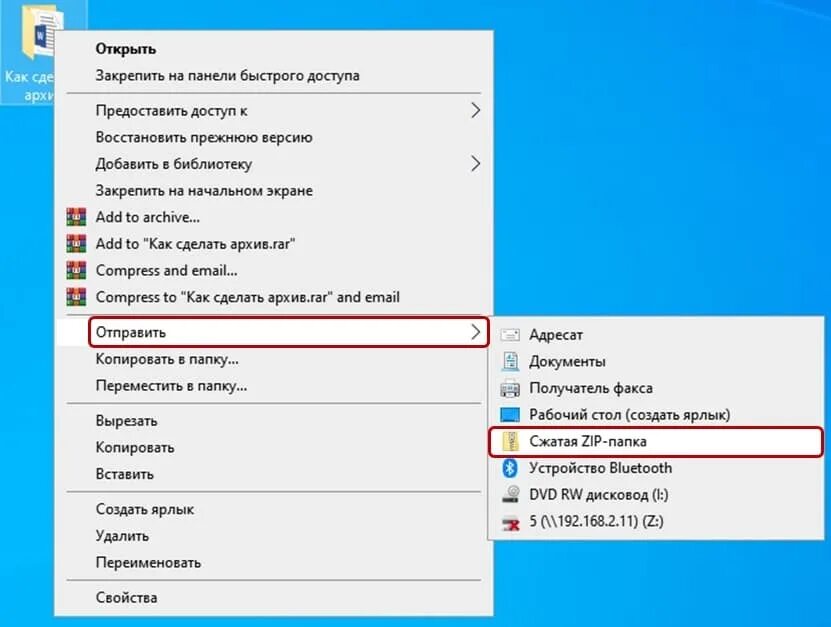Click the disconnected network drive Z: icon
The width and height of the screenshot is (831, 627).
[x=510, y=522]
